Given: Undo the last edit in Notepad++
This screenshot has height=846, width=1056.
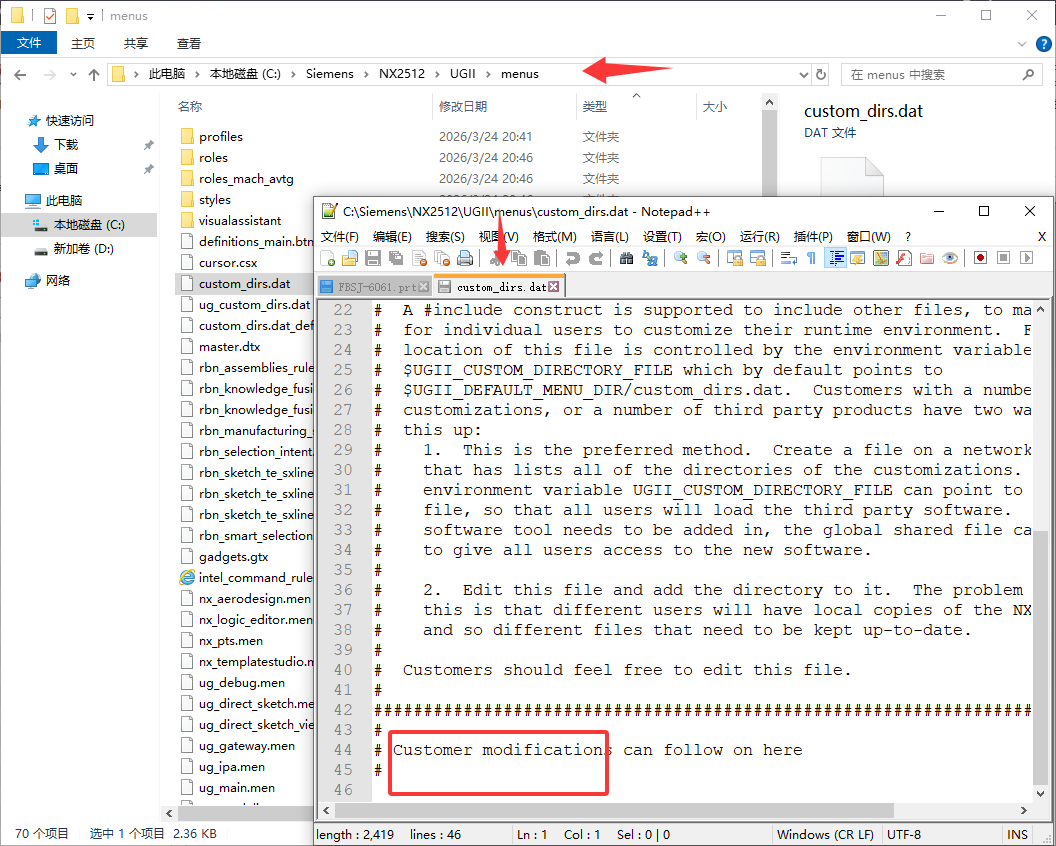Looking at the screenshot, I should point(572,258).
